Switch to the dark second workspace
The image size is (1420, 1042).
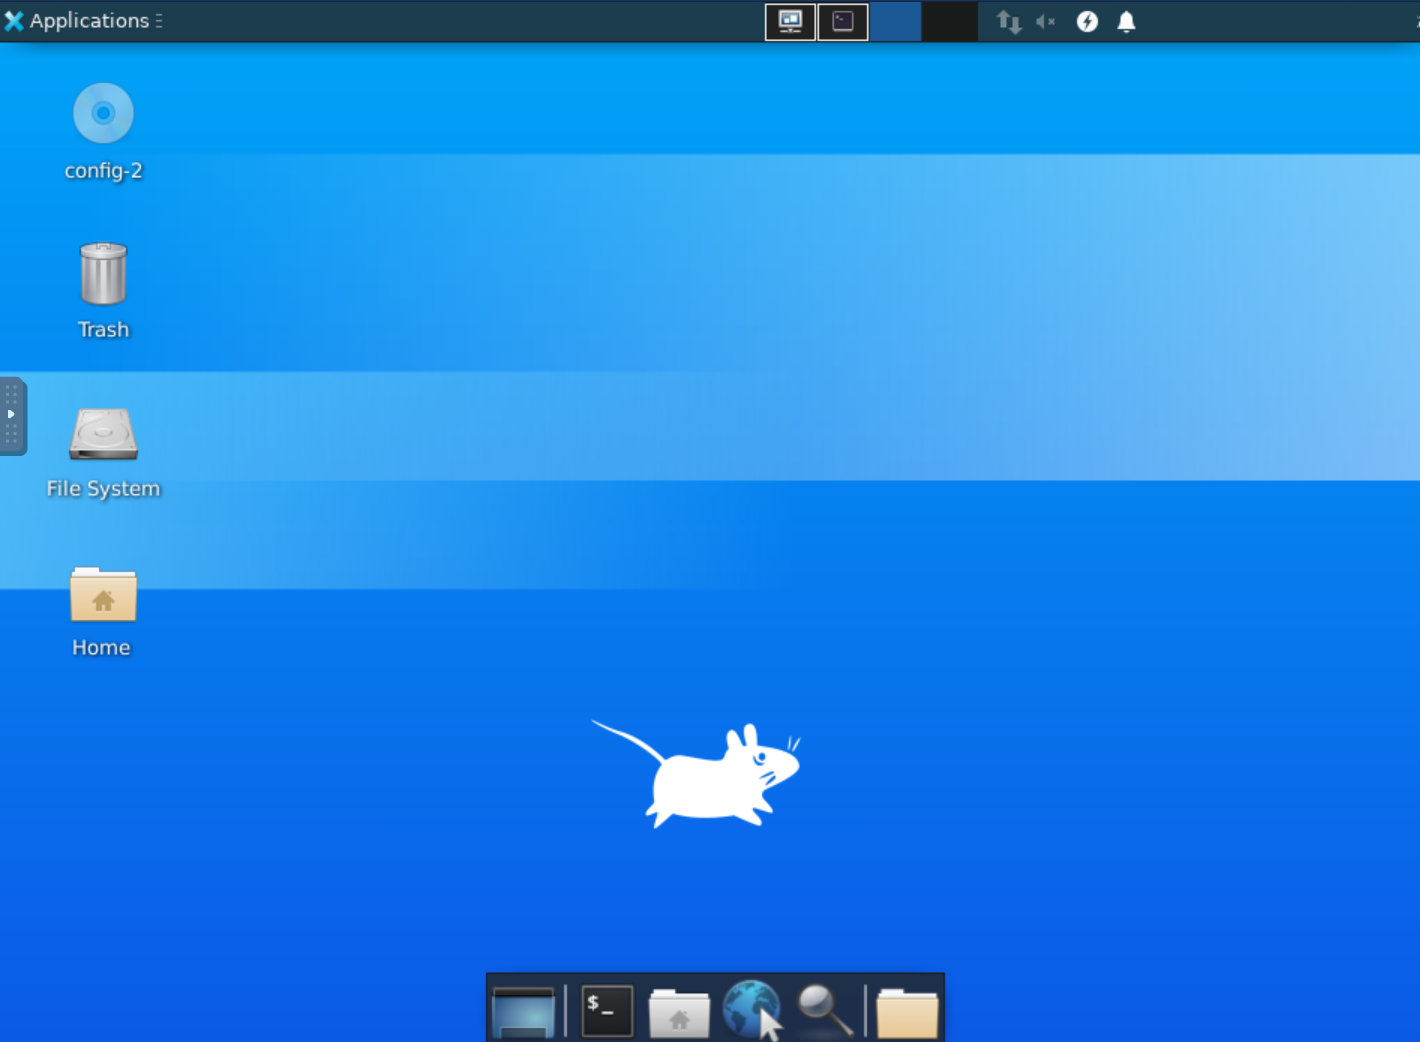[949, 22]
